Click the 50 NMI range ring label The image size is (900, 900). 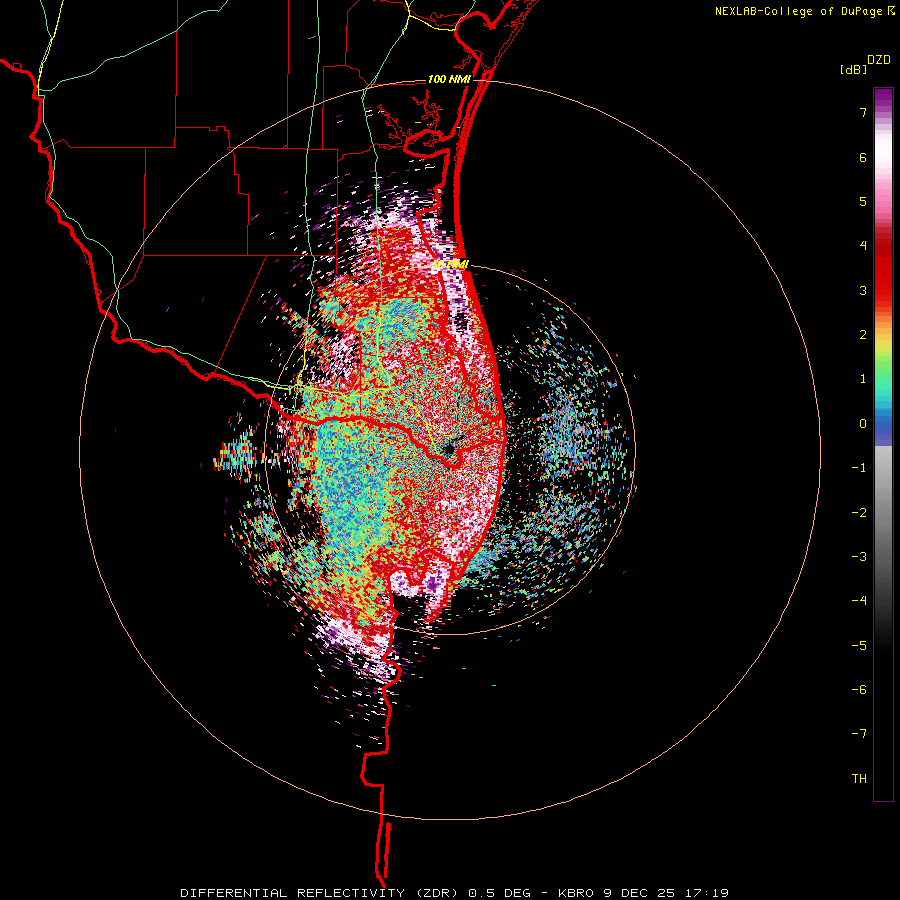point(451,265)
